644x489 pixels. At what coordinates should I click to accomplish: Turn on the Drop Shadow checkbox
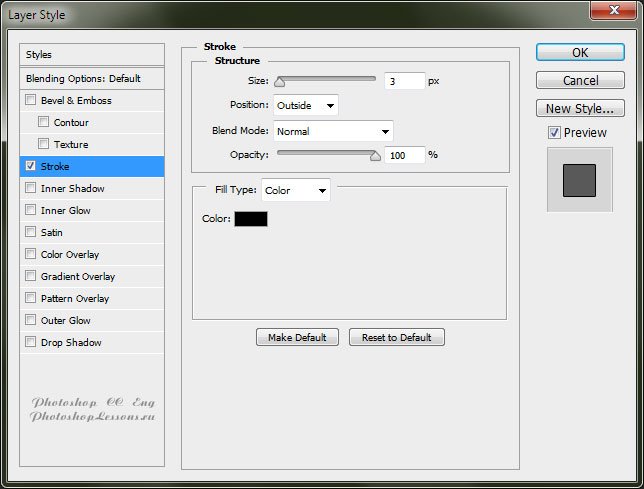click(x=31, y=342)
